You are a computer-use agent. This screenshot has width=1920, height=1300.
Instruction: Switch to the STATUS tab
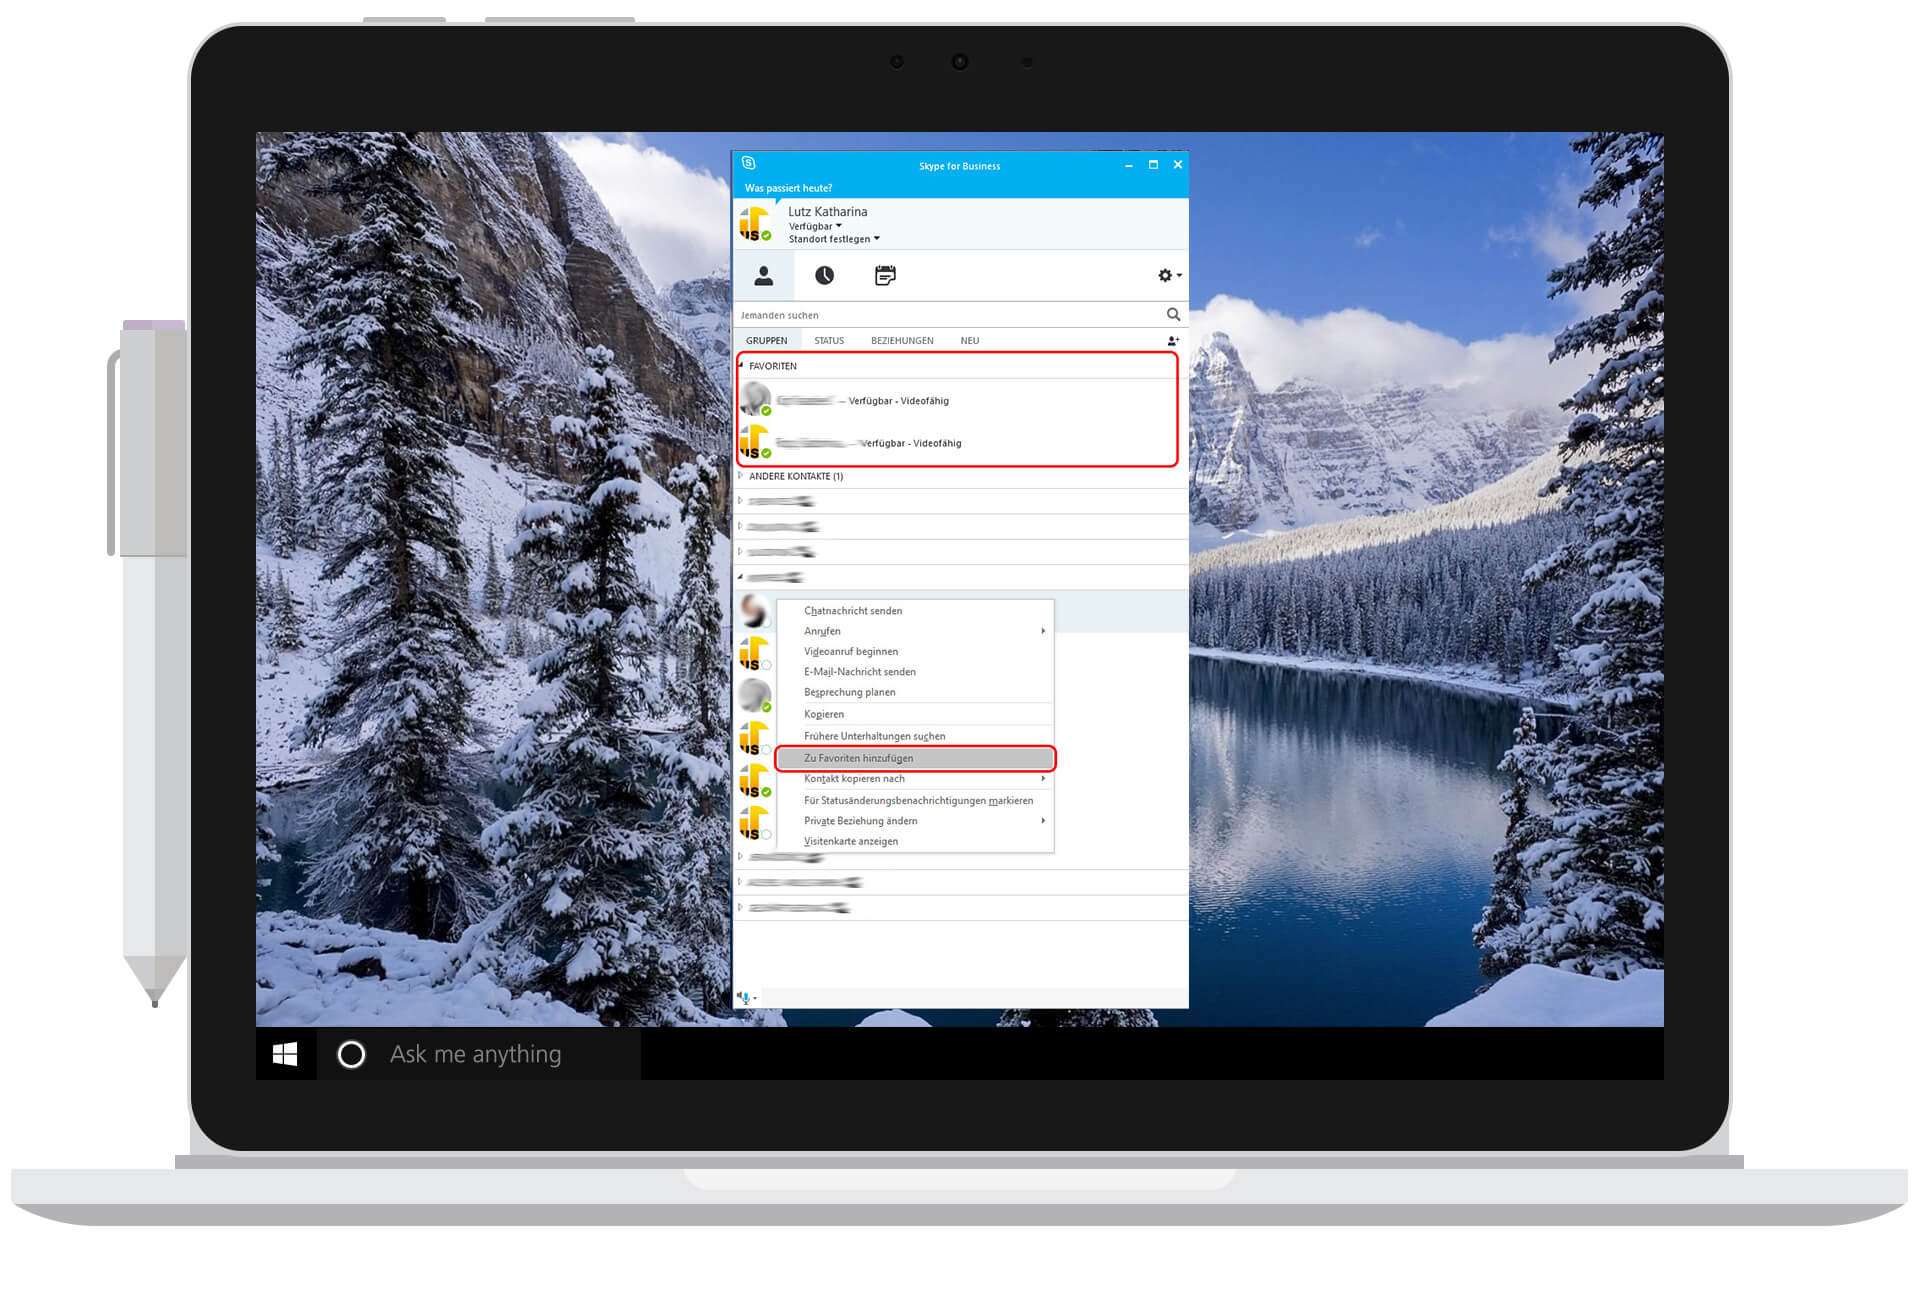[x=828, y=341]
